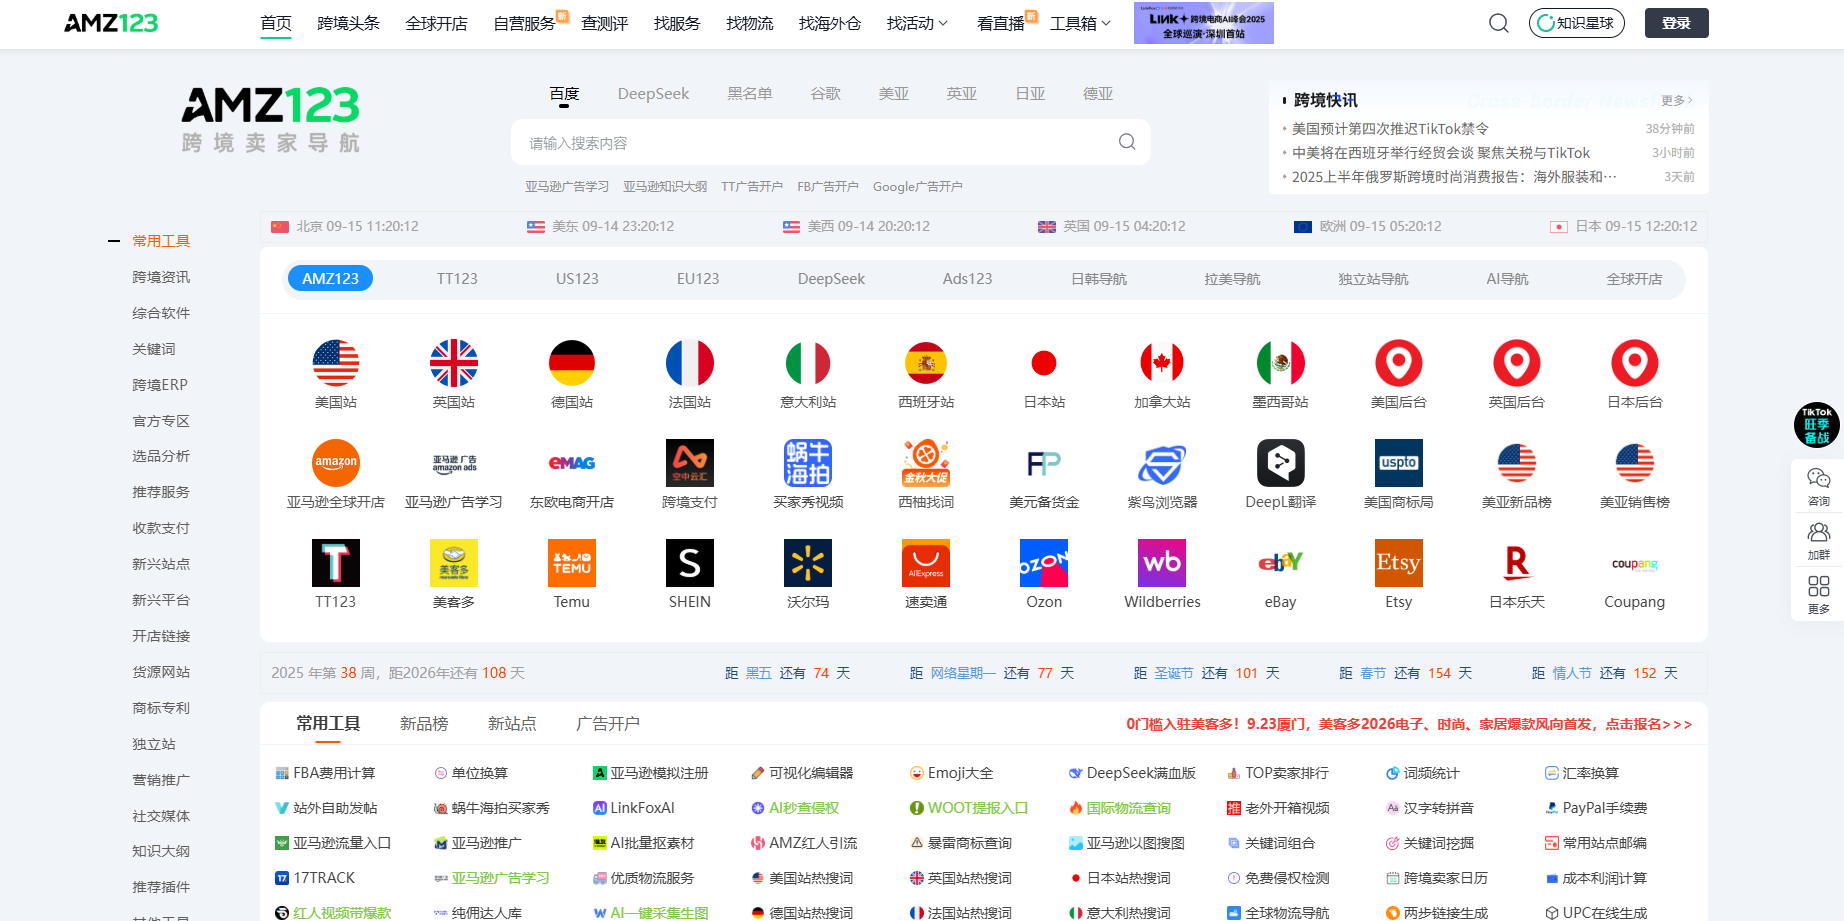Screen dimensions: 1844x921
Task: Open the 咨询 WeChat sidebar icon
Action: pyautogui.click(x=1818, y=478)
